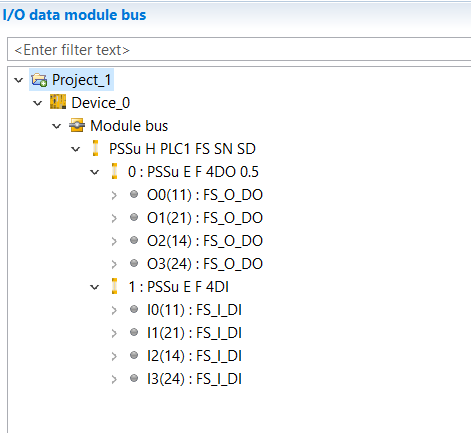The image size is (471, 433).
Task: Select O3(24) : FS_O_DO tree item
Action: (205, 264)
